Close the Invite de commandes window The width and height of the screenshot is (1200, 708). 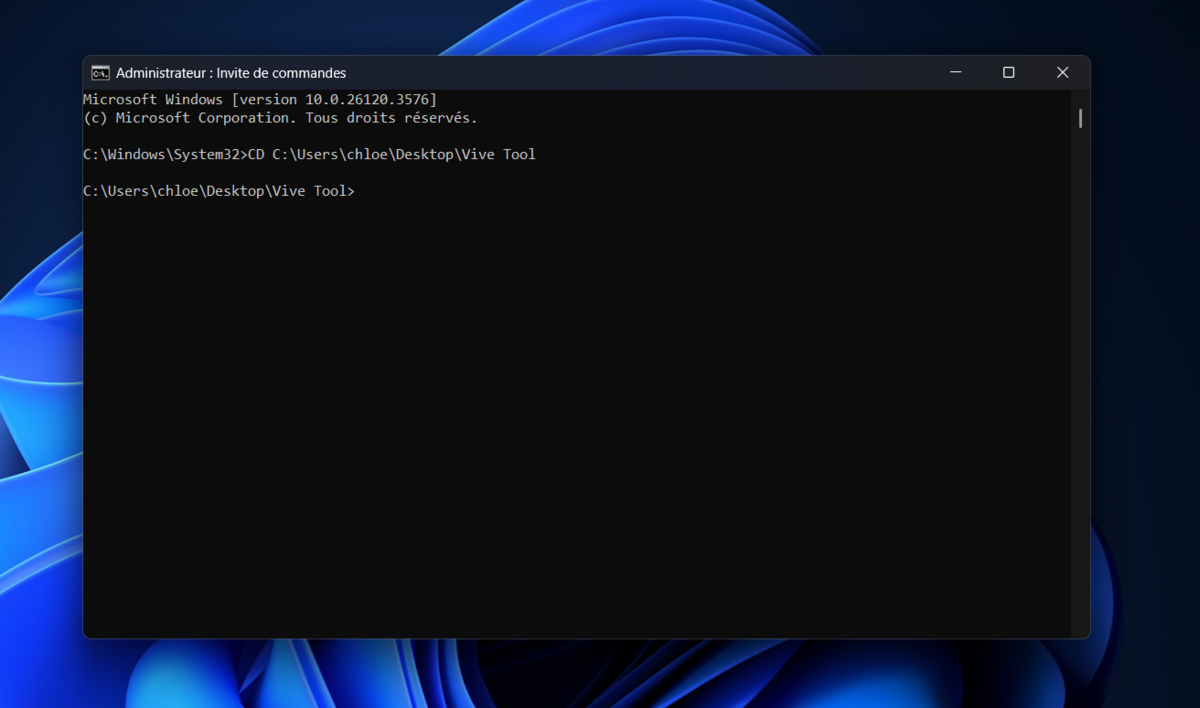[x=1062, y=72]
